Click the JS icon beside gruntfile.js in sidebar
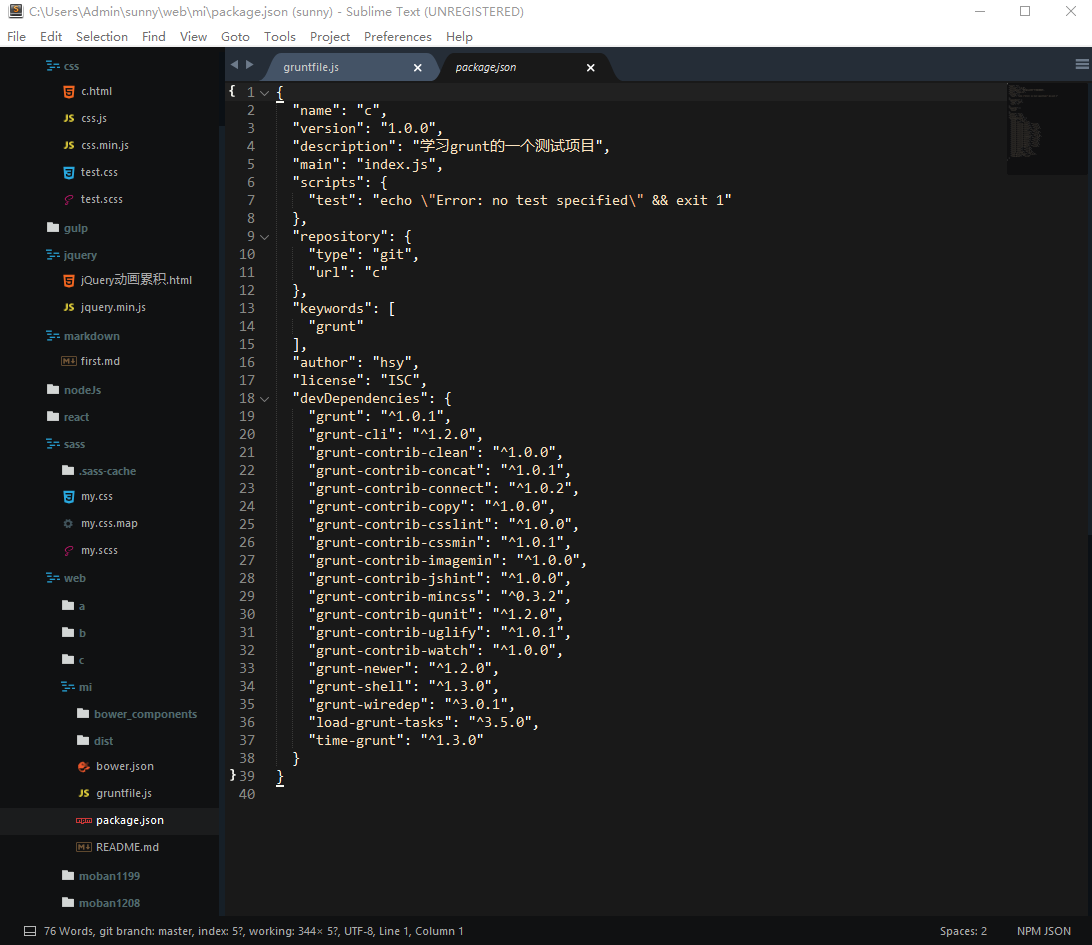The height and width of the screenshot is (945, 1092). tap(84, 793)
